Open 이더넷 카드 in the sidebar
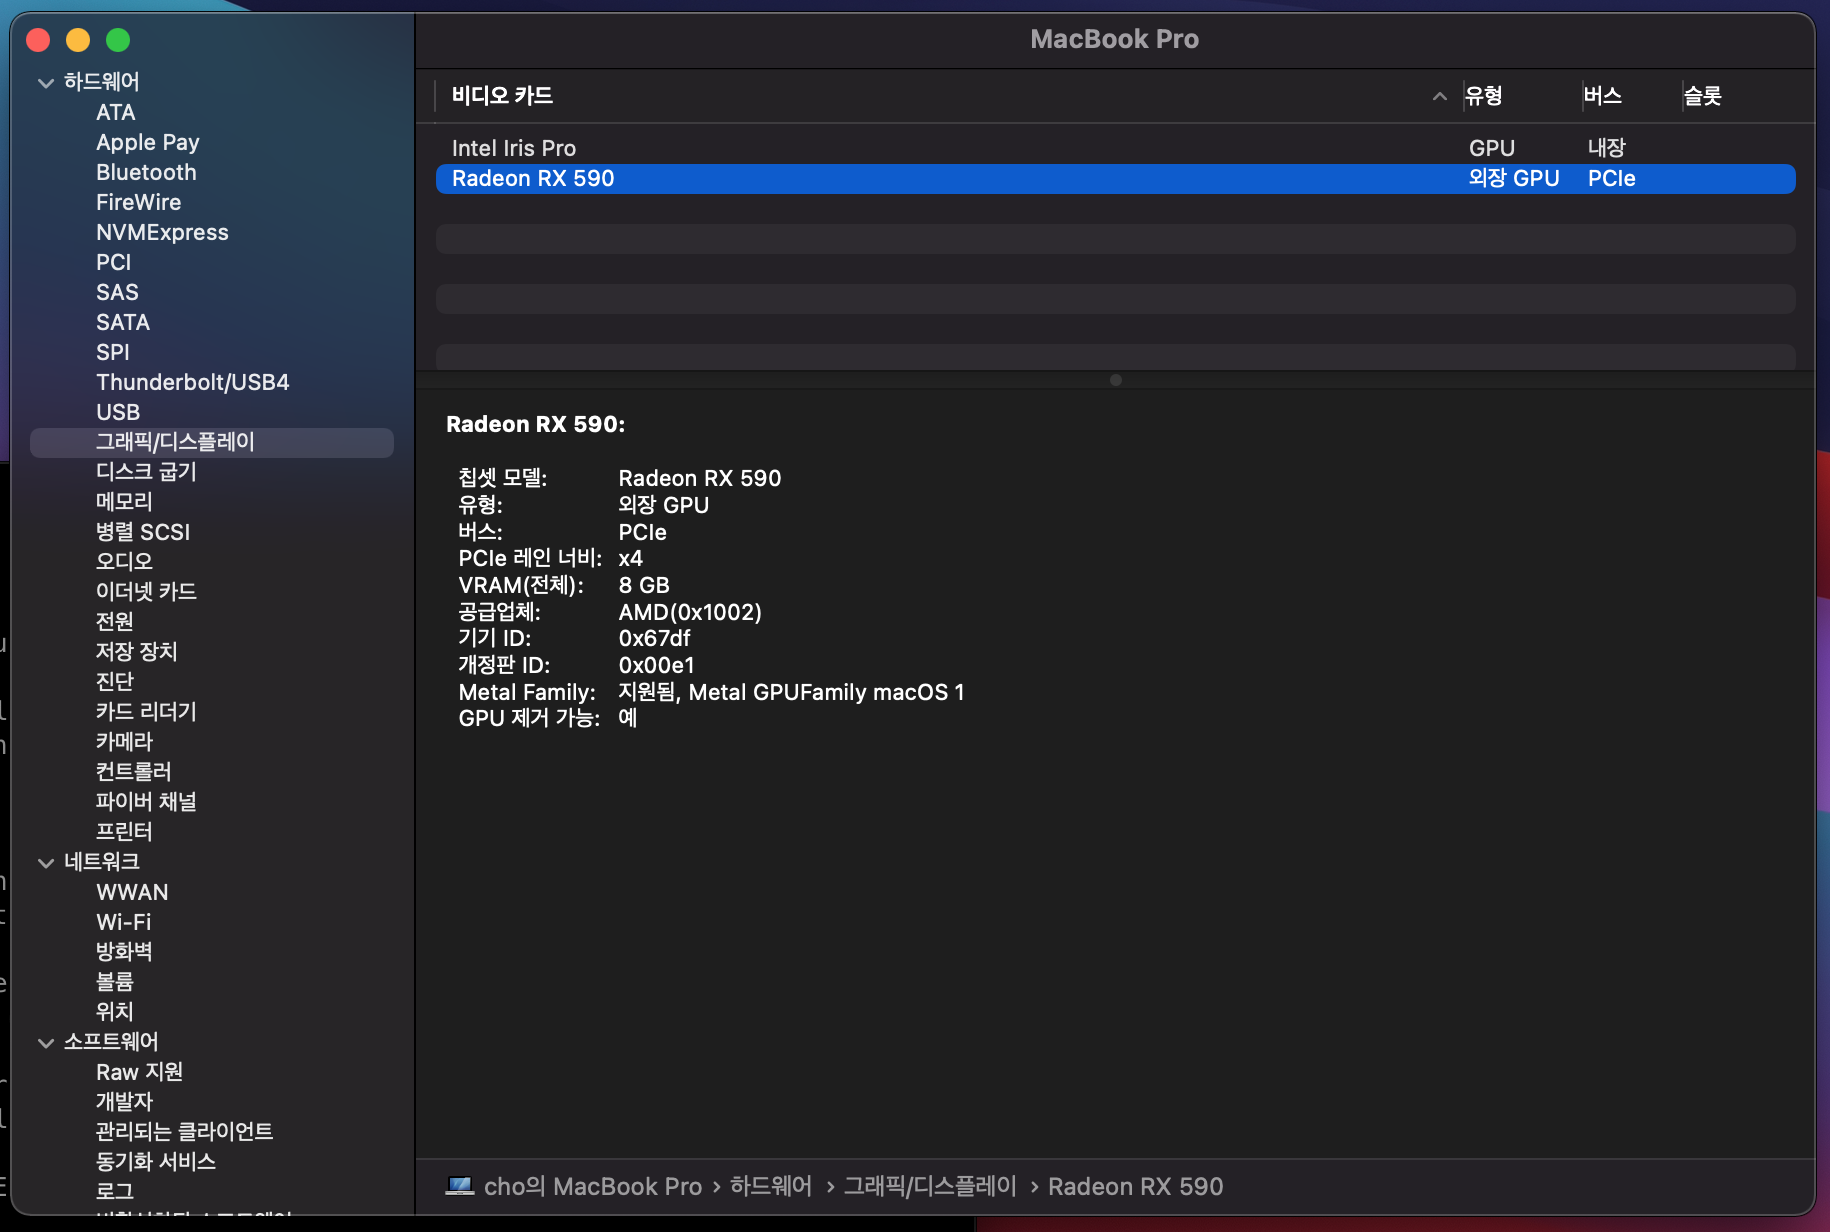 146,592
